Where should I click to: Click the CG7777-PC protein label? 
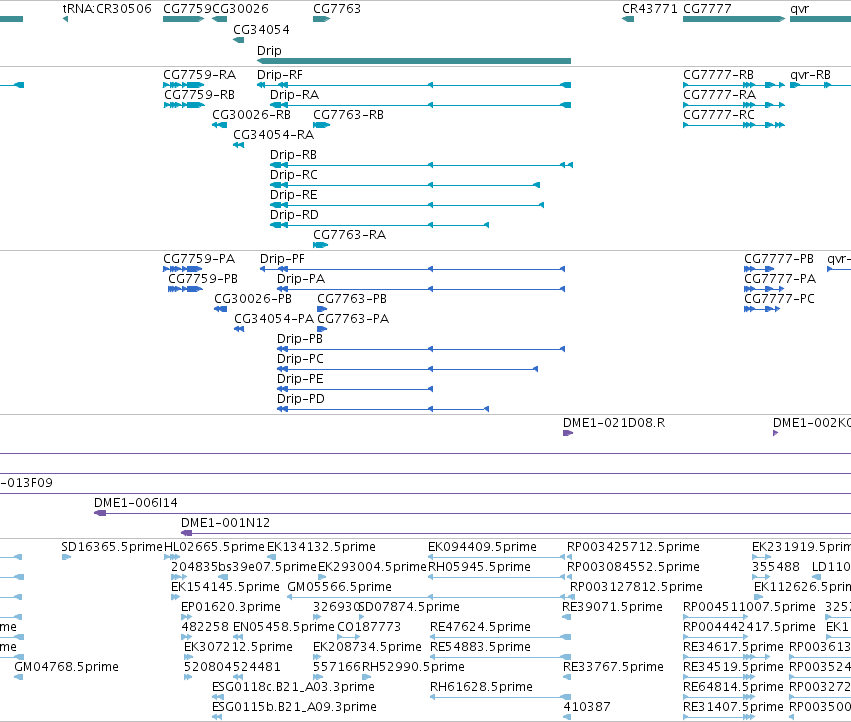point(779,299)
